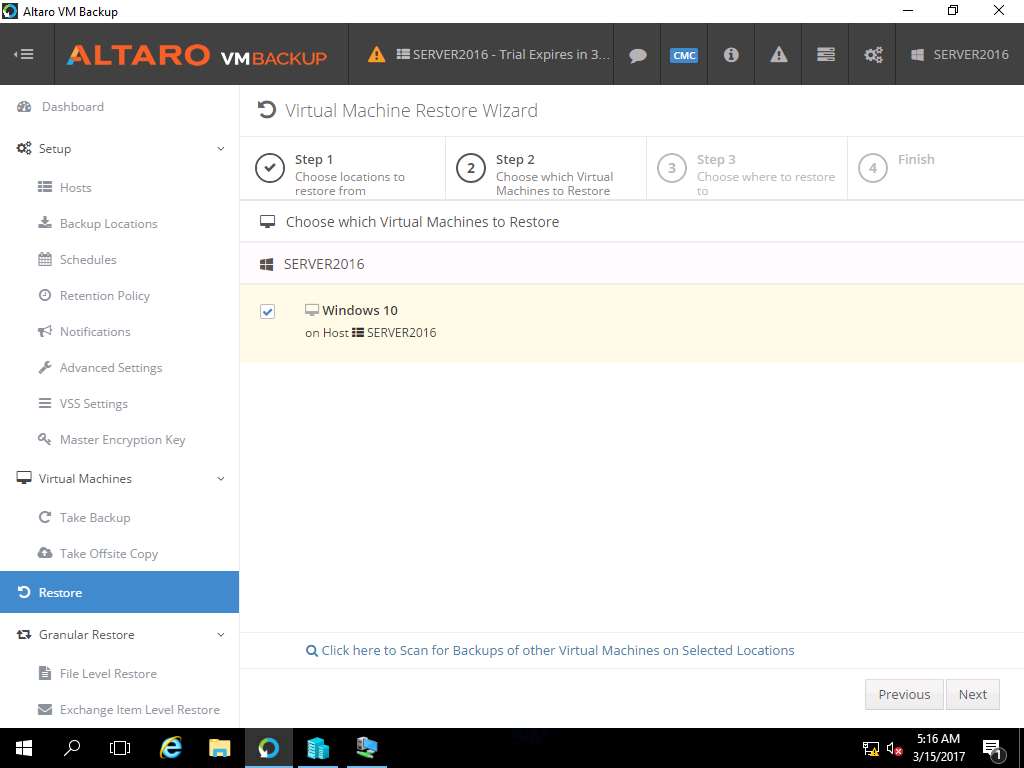
Task: Click the monitor icon beside Choose which Virtual Machines
Action: [267, 222]
